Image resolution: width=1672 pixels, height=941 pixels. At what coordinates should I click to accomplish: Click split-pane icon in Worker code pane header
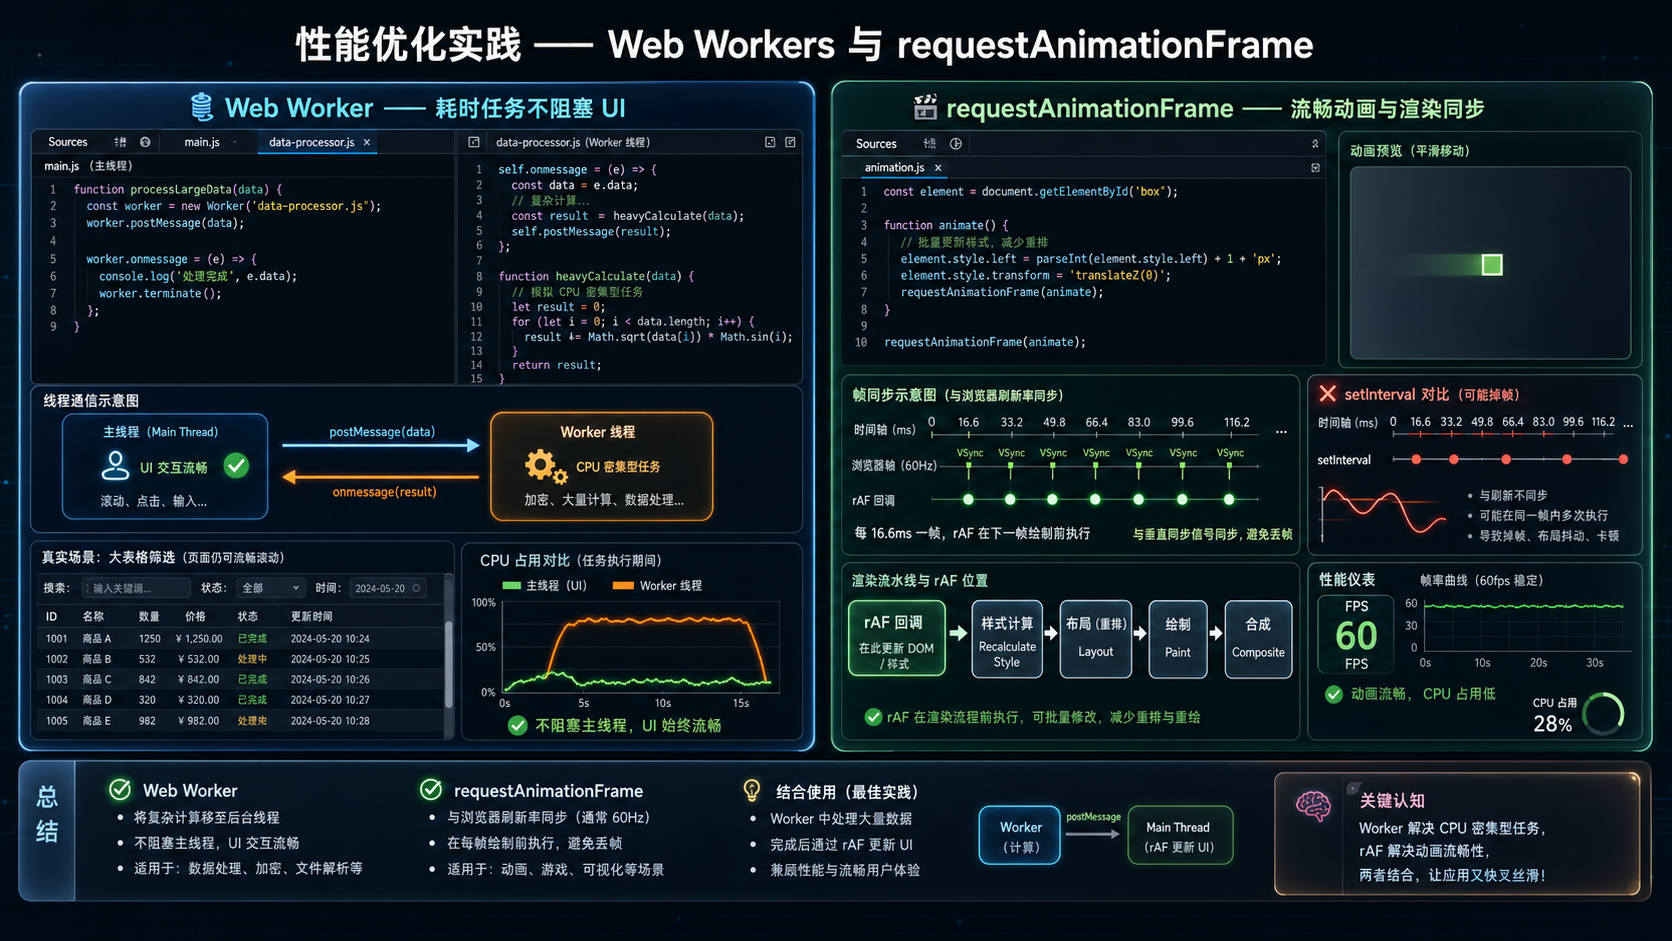tap(770, 142)
